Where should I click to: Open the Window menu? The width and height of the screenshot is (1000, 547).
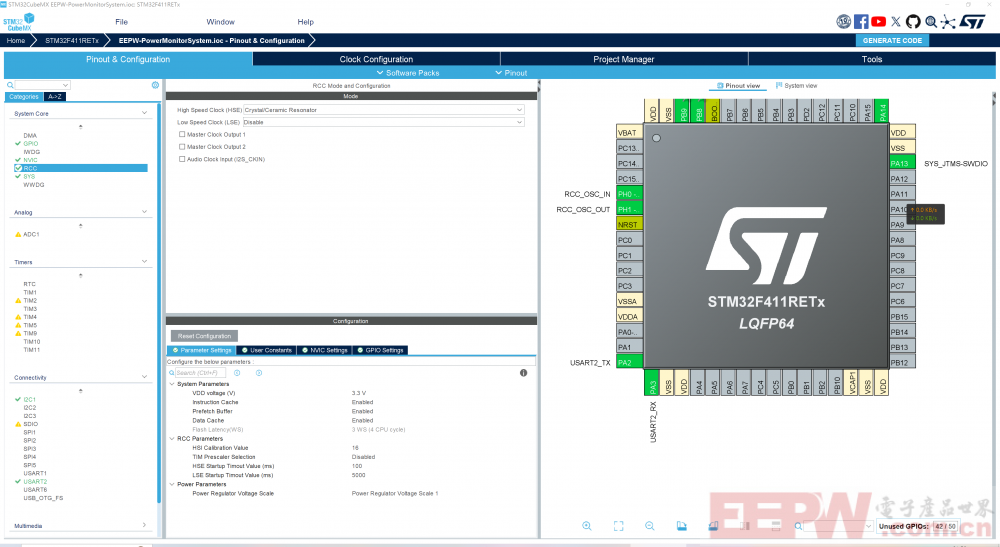coord(220,22)
